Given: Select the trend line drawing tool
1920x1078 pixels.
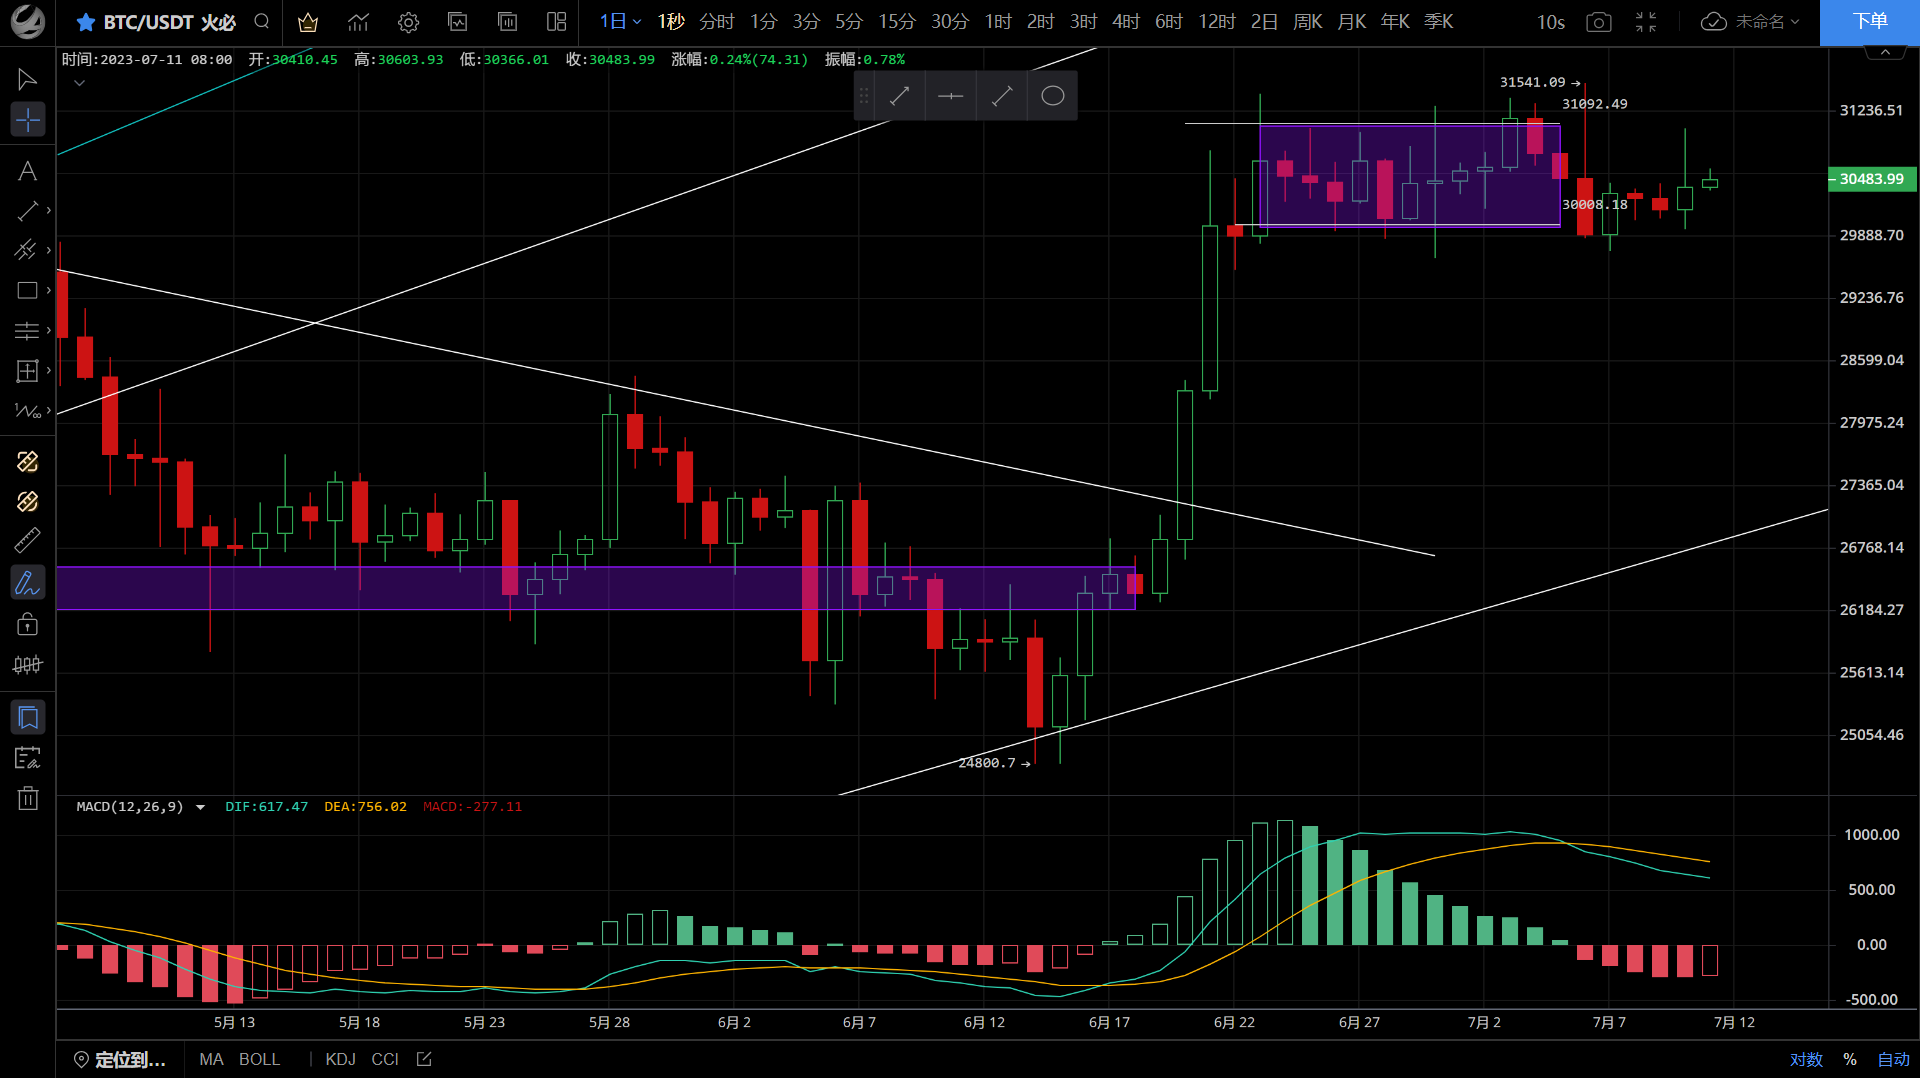Looking at the screenshot, I should (x=27, y=211).
